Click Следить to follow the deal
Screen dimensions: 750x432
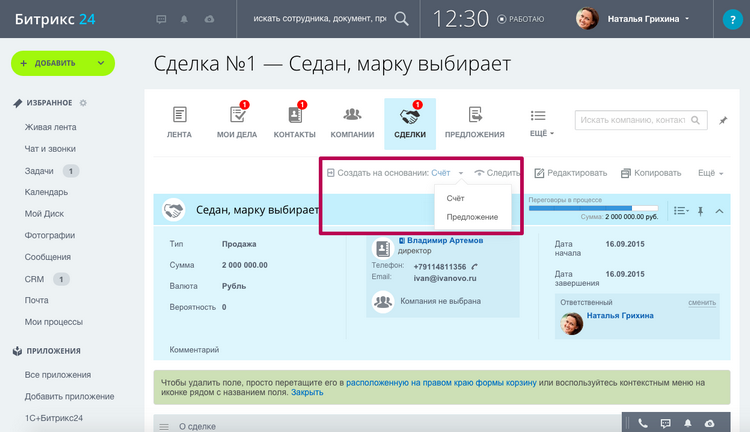(x=497, y=173)
